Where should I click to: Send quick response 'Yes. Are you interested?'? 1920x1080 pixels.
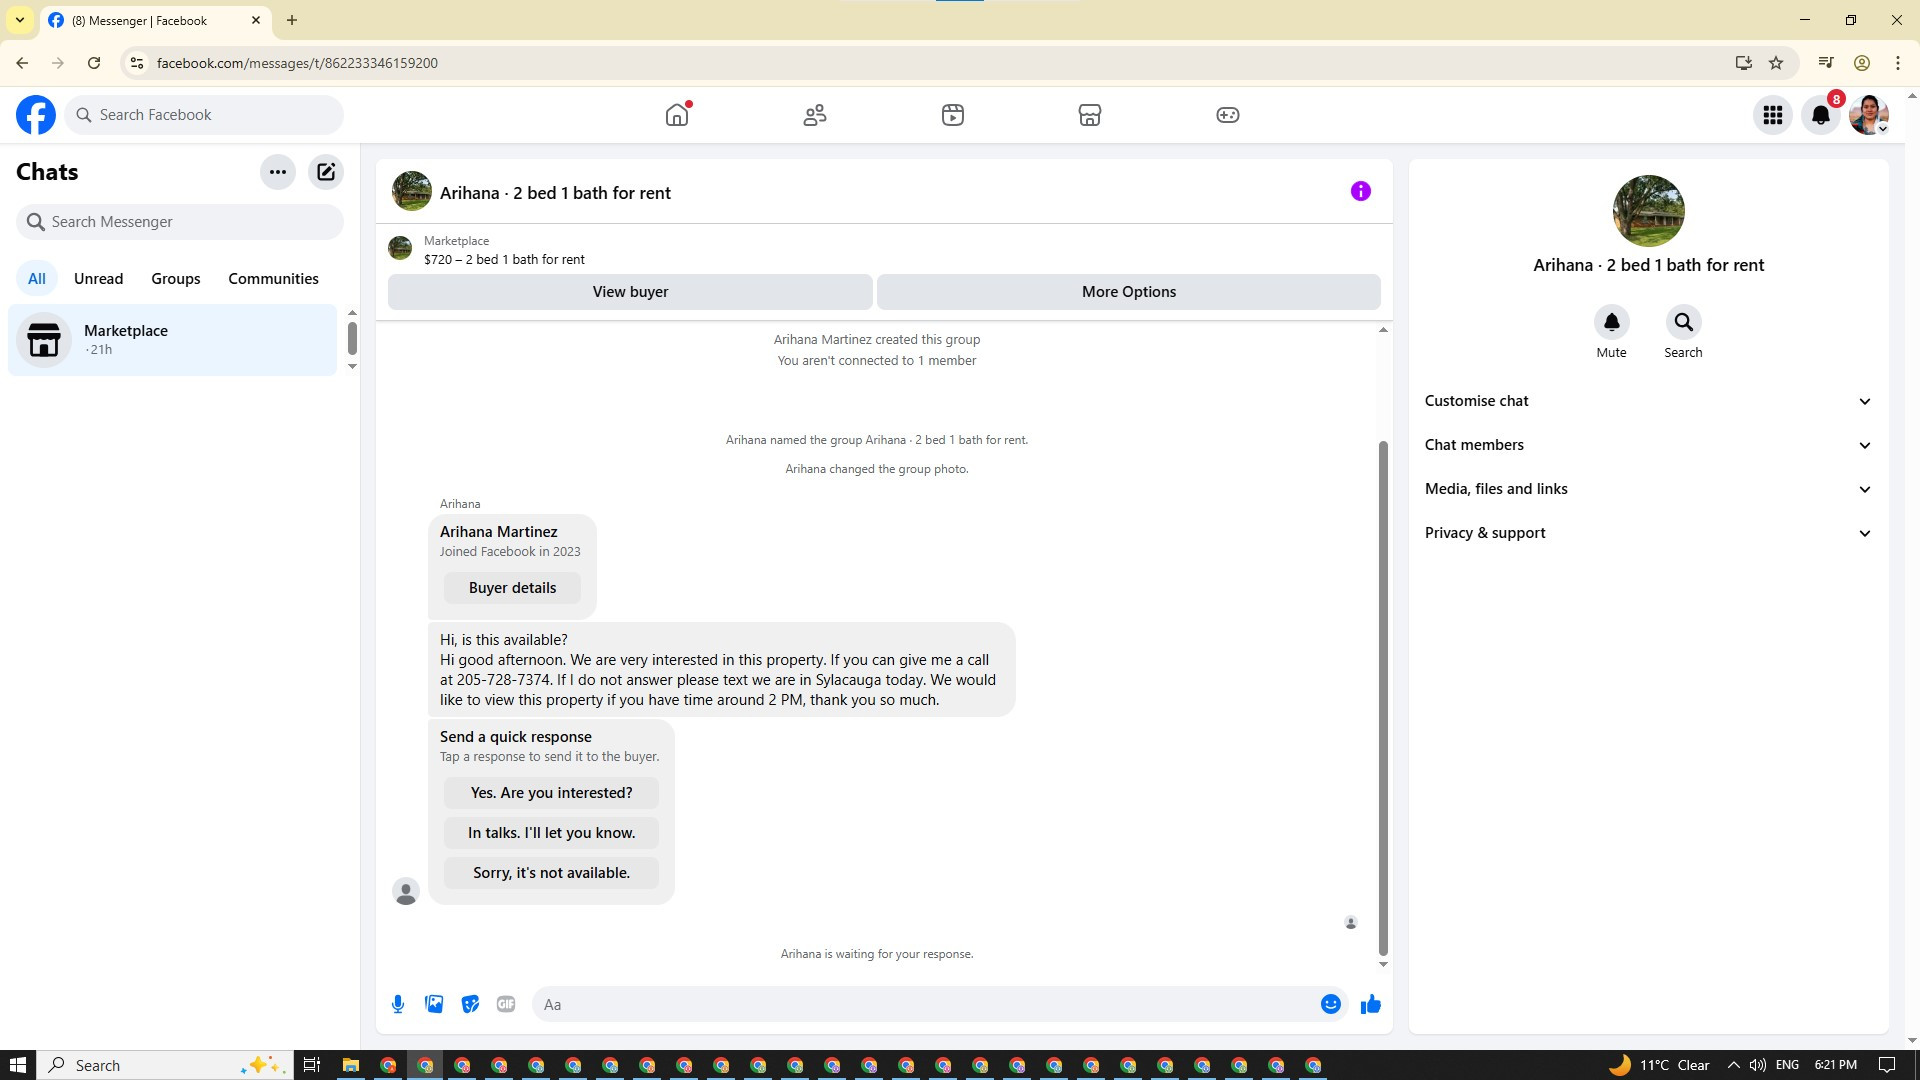coord(551,793)
